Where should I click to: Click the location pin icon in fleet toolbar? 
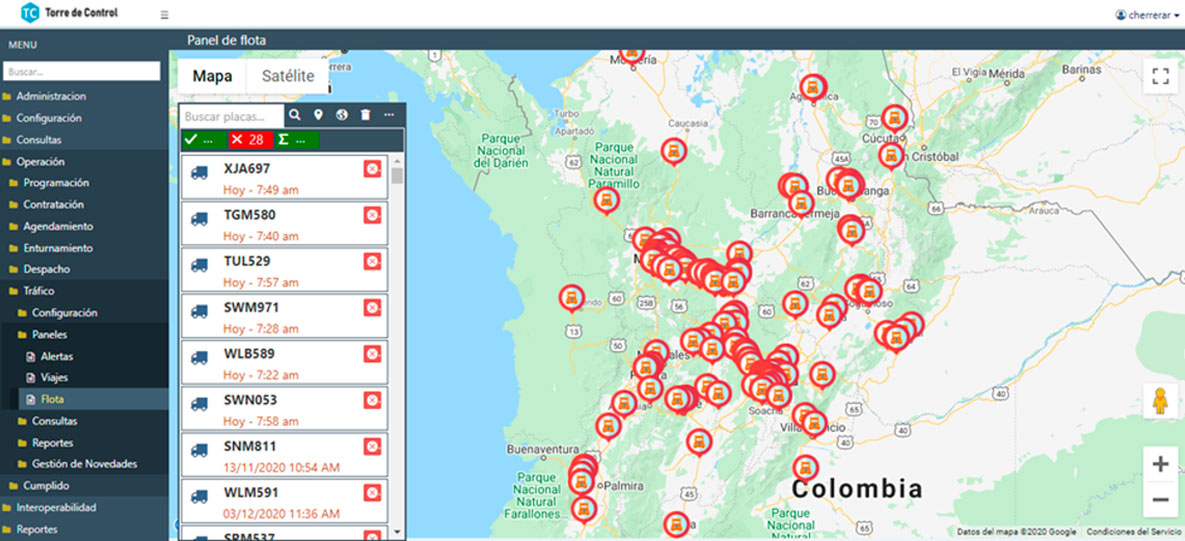coord(319,116)
